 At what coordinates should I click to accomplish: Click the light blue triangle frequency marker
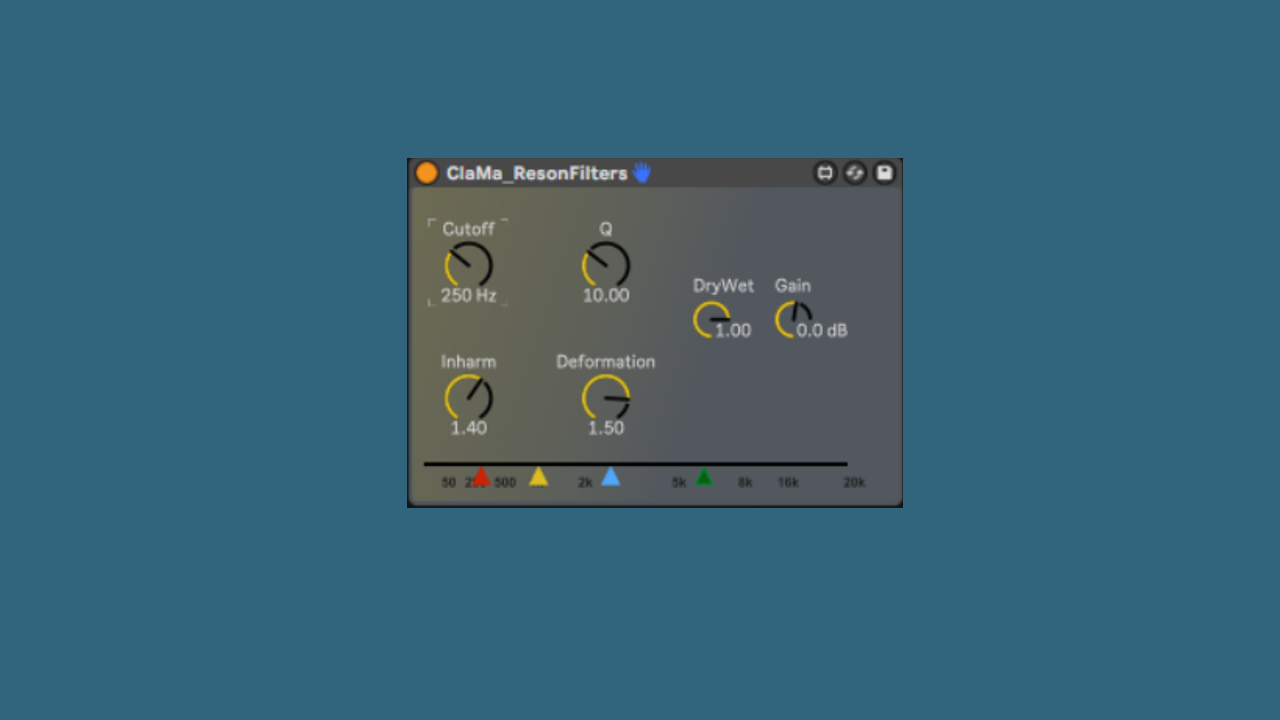[x=610, y=476]
